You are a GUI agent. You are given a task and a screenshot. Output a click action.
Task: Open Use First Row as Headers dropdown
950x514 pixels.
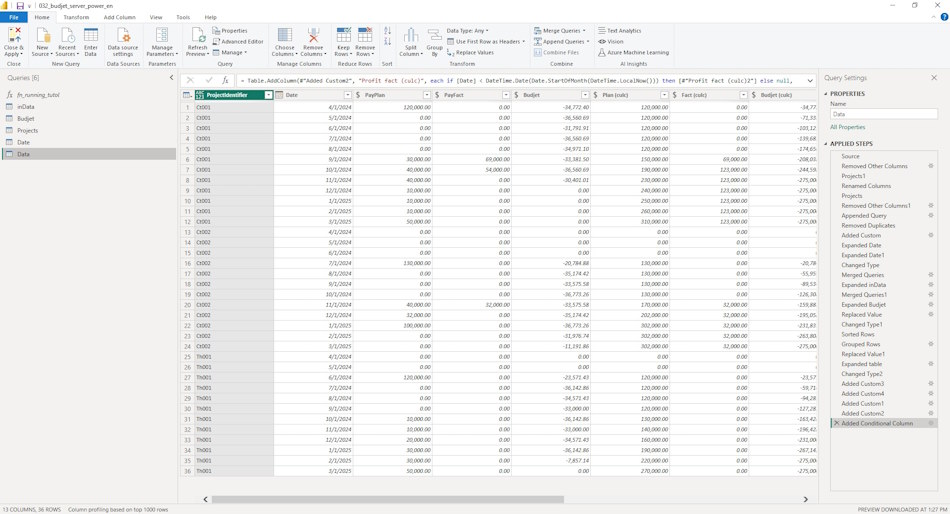486,41
